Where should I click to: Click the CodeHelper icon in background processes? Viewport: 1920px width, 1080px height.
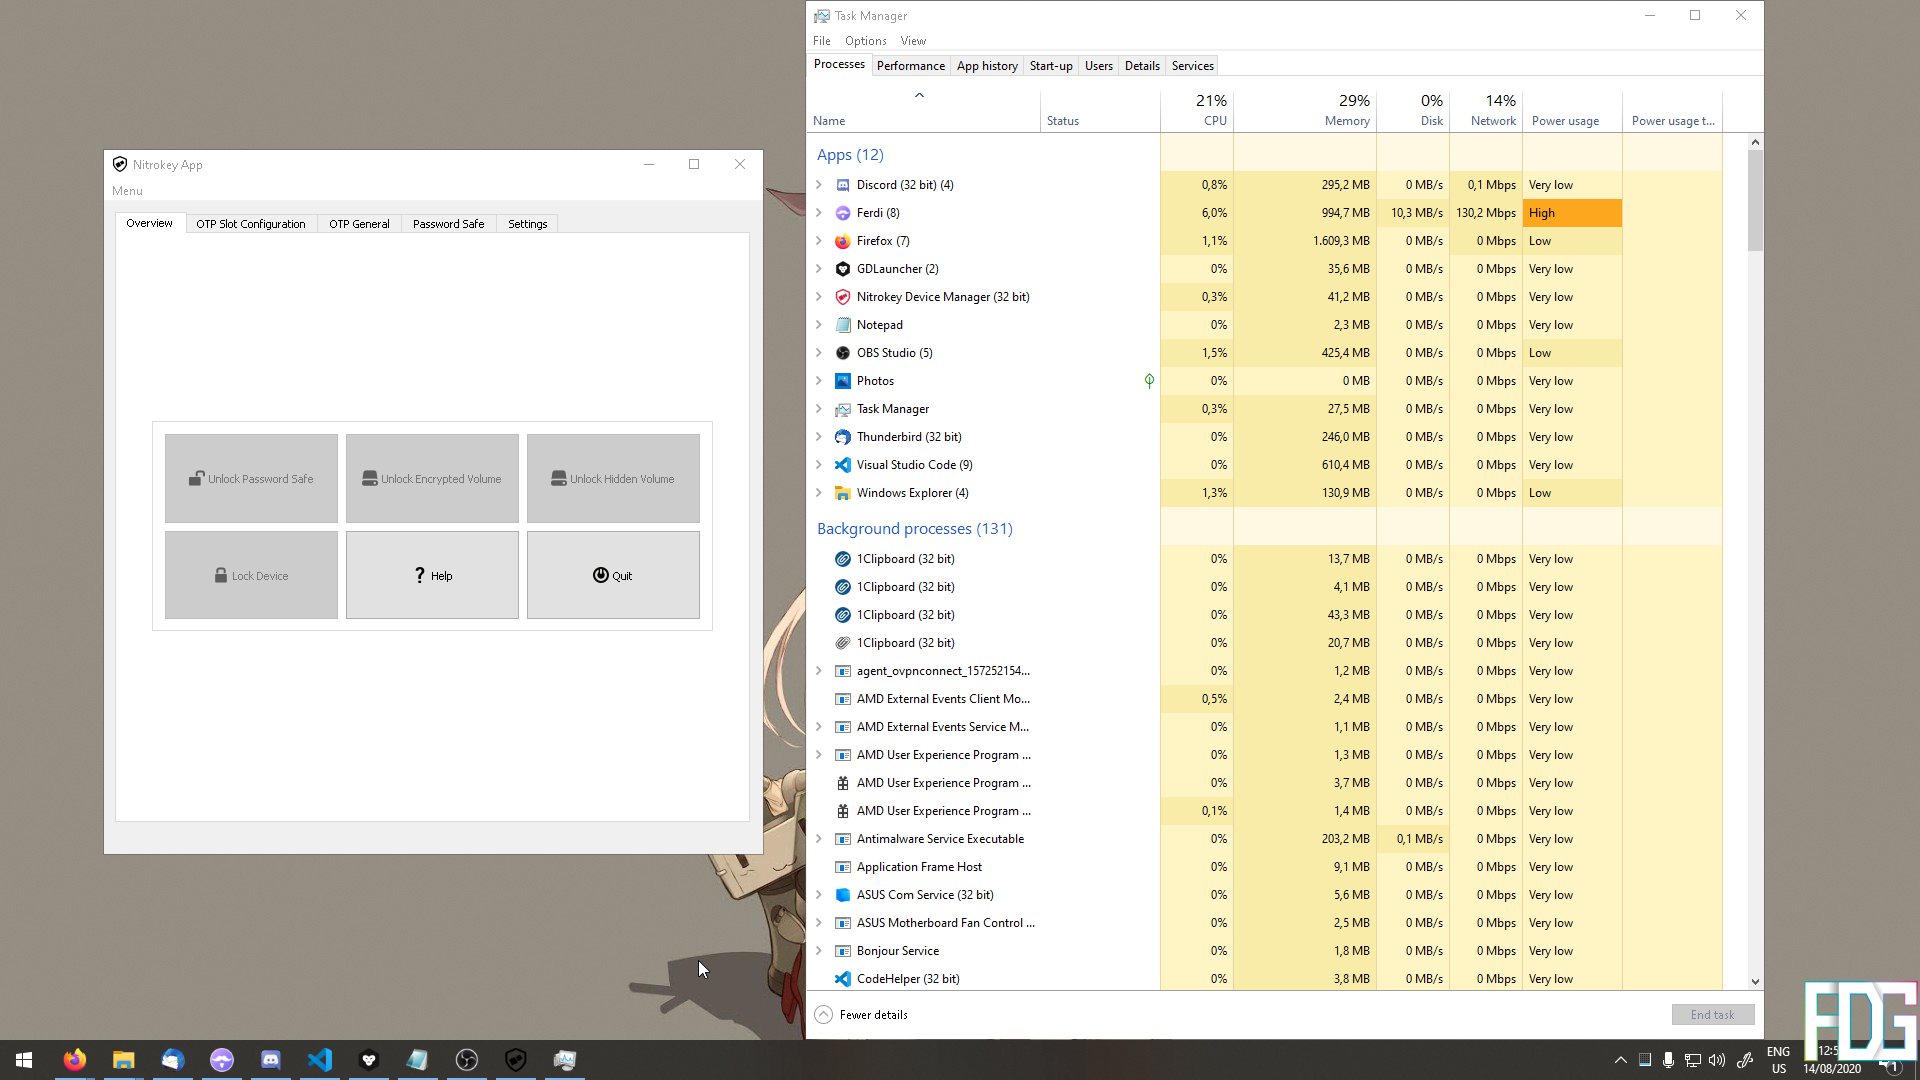pos(842,979)
